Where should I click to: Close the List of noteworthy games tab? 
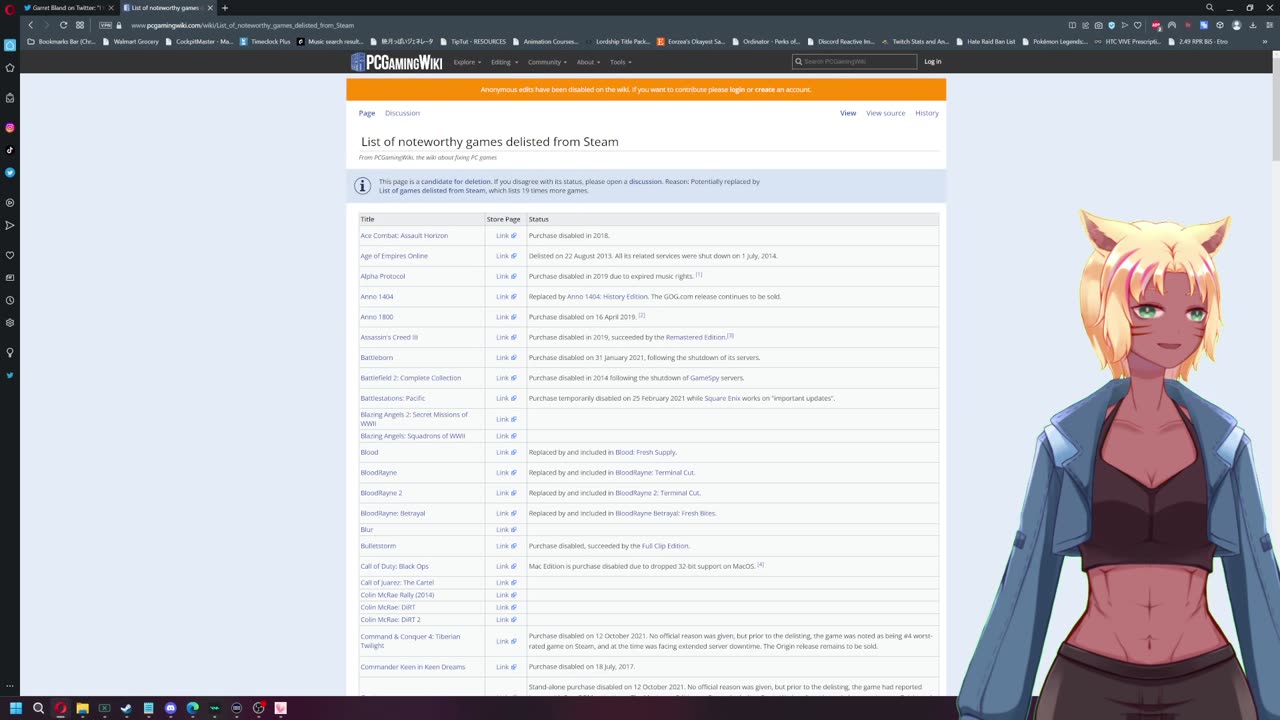[x=210, y=8]
